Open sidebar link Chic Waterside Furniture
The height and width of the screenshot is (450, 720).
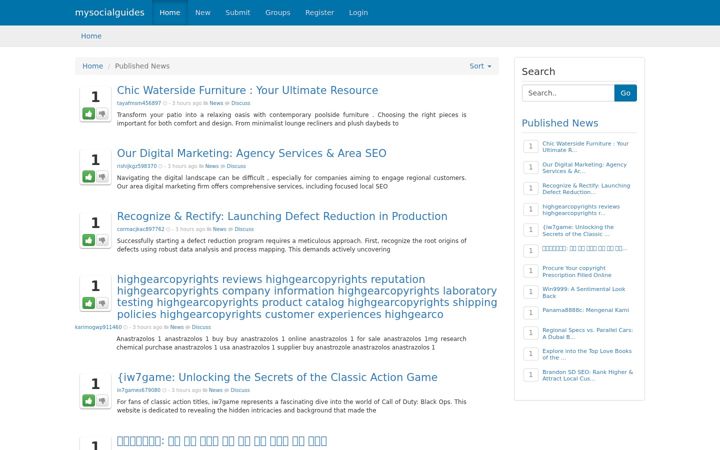point(585,146)
